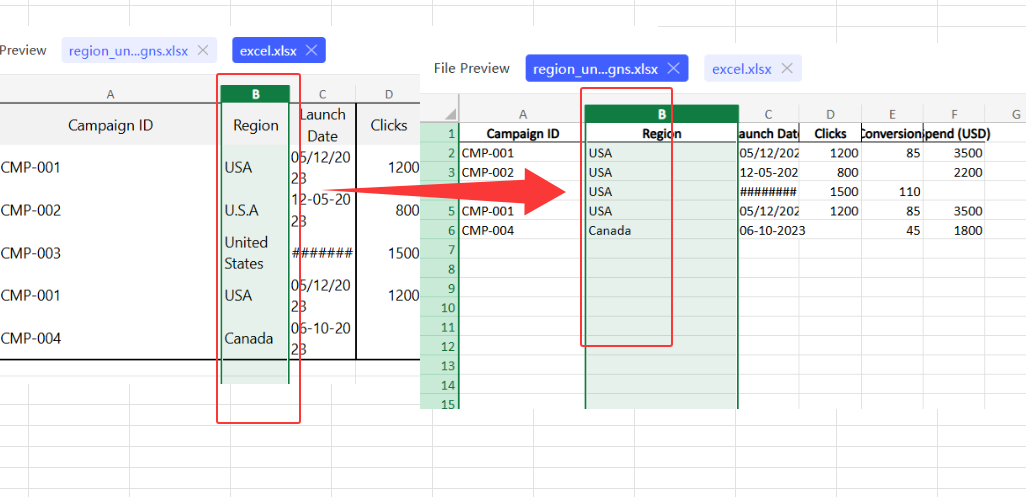Select column E header in right sheet
The width and height of the screenshot is (1026, 497).
pyautogui.click(x=891, y=115)
